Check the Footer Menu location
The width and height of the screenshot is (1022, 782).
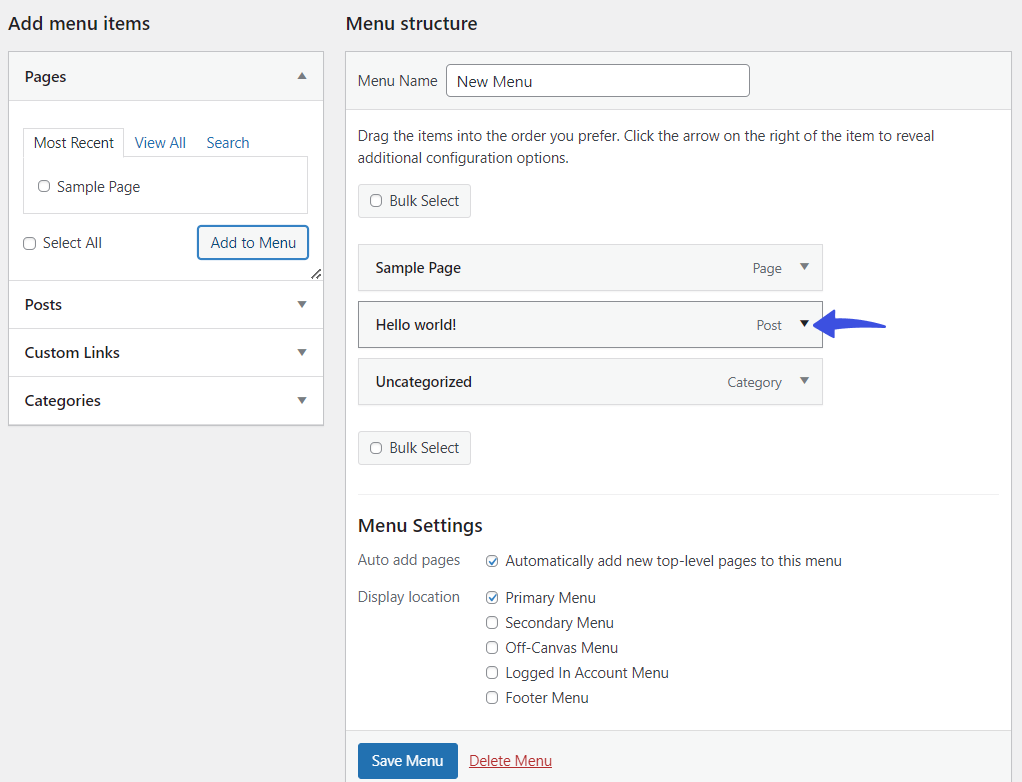(x=492, y=697)
